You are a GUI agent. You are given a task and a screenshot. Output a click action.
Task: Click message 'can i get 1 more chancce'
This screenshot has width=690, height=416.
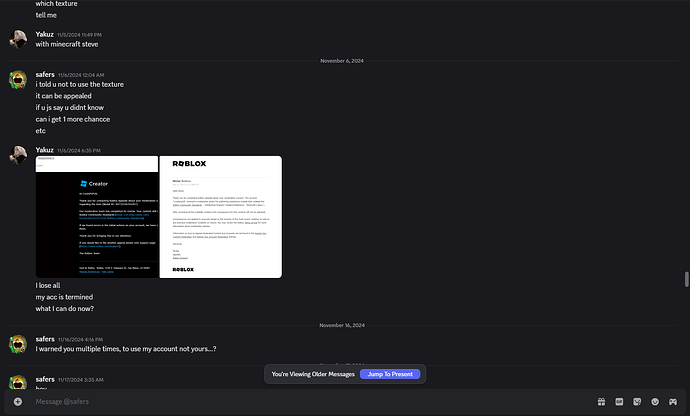click(x=73, y=119)
